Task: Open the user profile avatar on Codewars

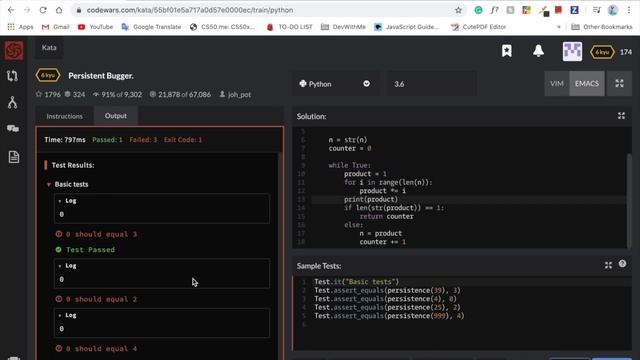Action: point(572,51)
